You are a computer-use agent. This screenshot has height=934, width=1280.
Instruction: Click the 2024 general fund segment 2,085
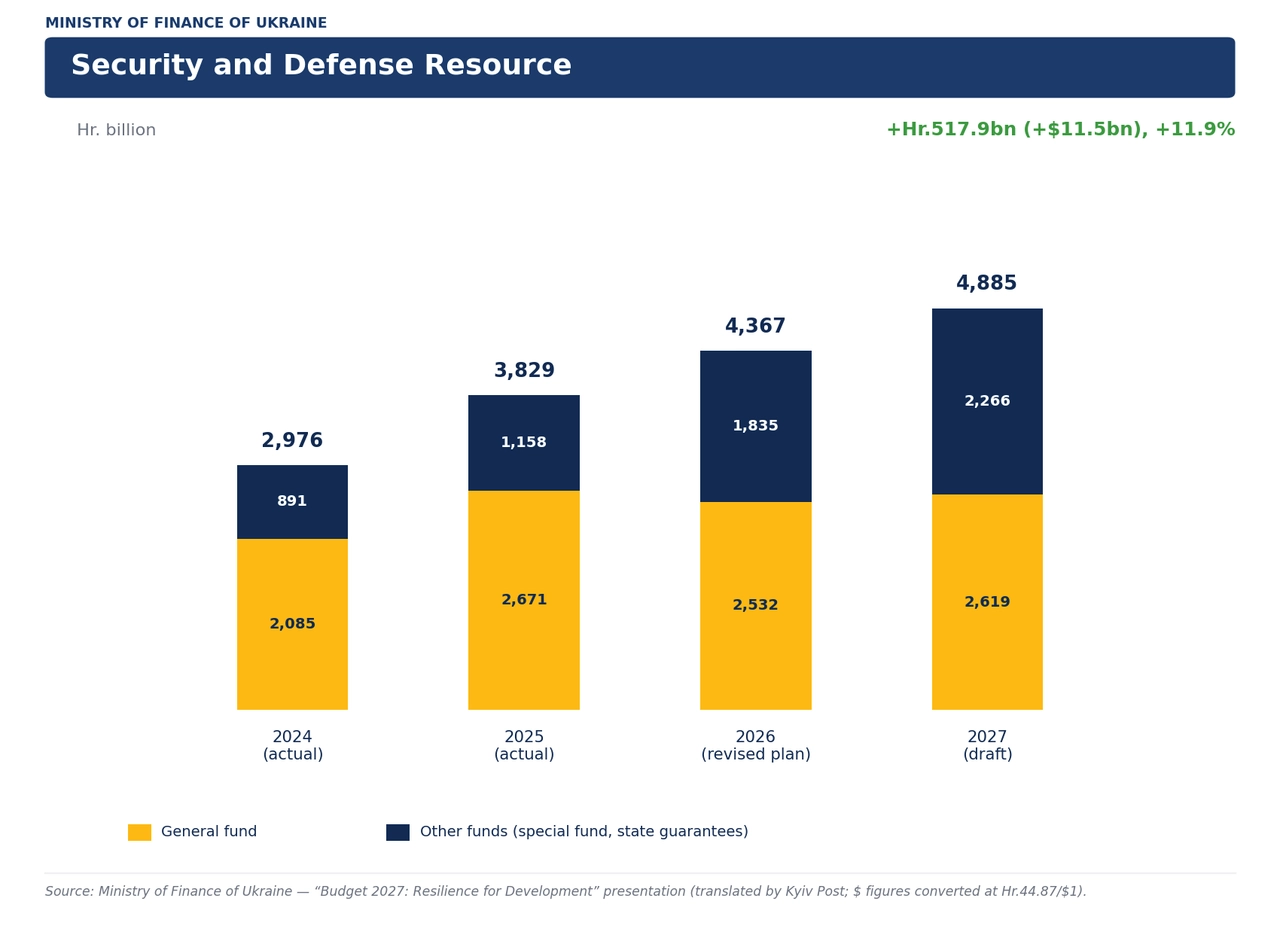click(x=292, y=624)
